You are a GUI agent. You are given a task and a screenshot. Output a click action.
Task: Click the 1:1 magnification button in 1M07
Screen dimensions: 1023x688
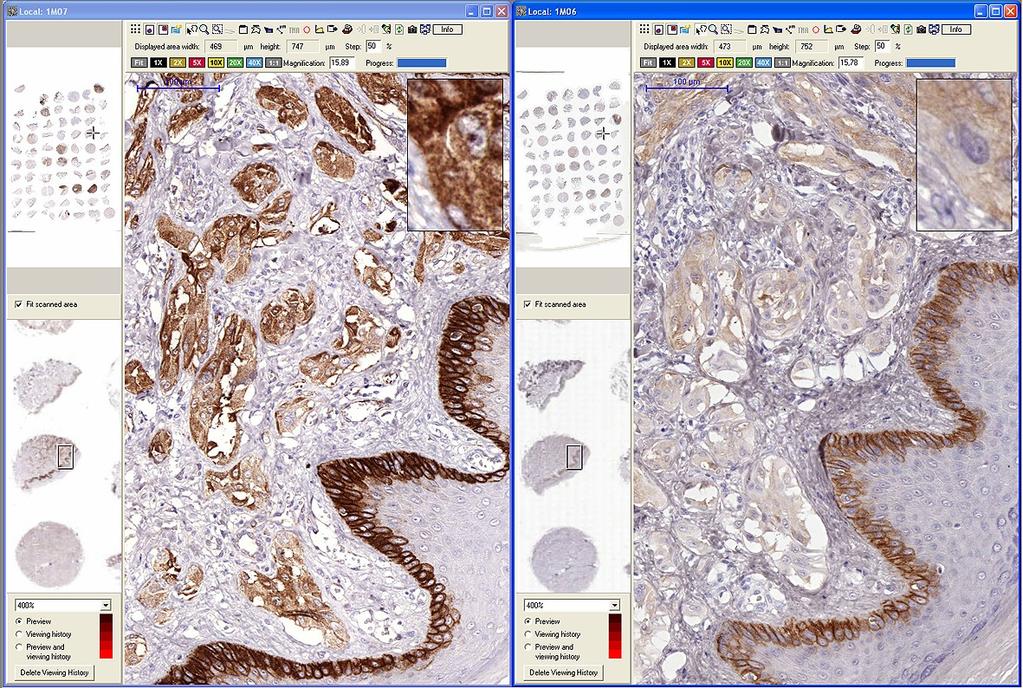273,63
